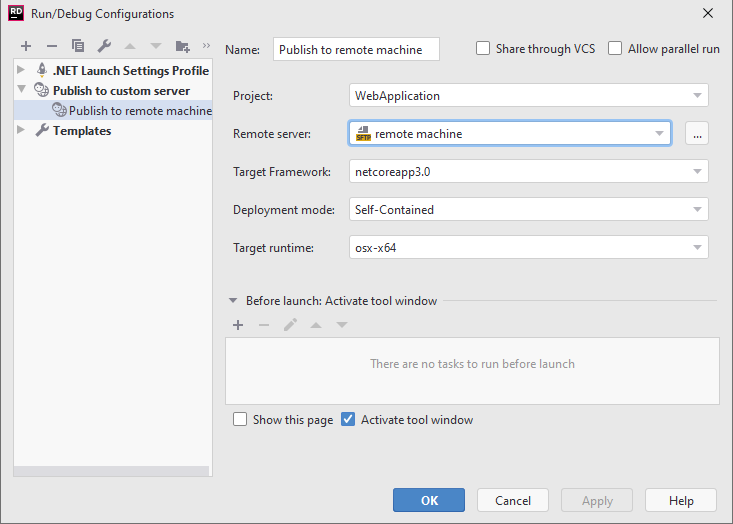733x524 pixels.
Task: Click the Rider RD icon in title bar
Action: tap(16, 13)
